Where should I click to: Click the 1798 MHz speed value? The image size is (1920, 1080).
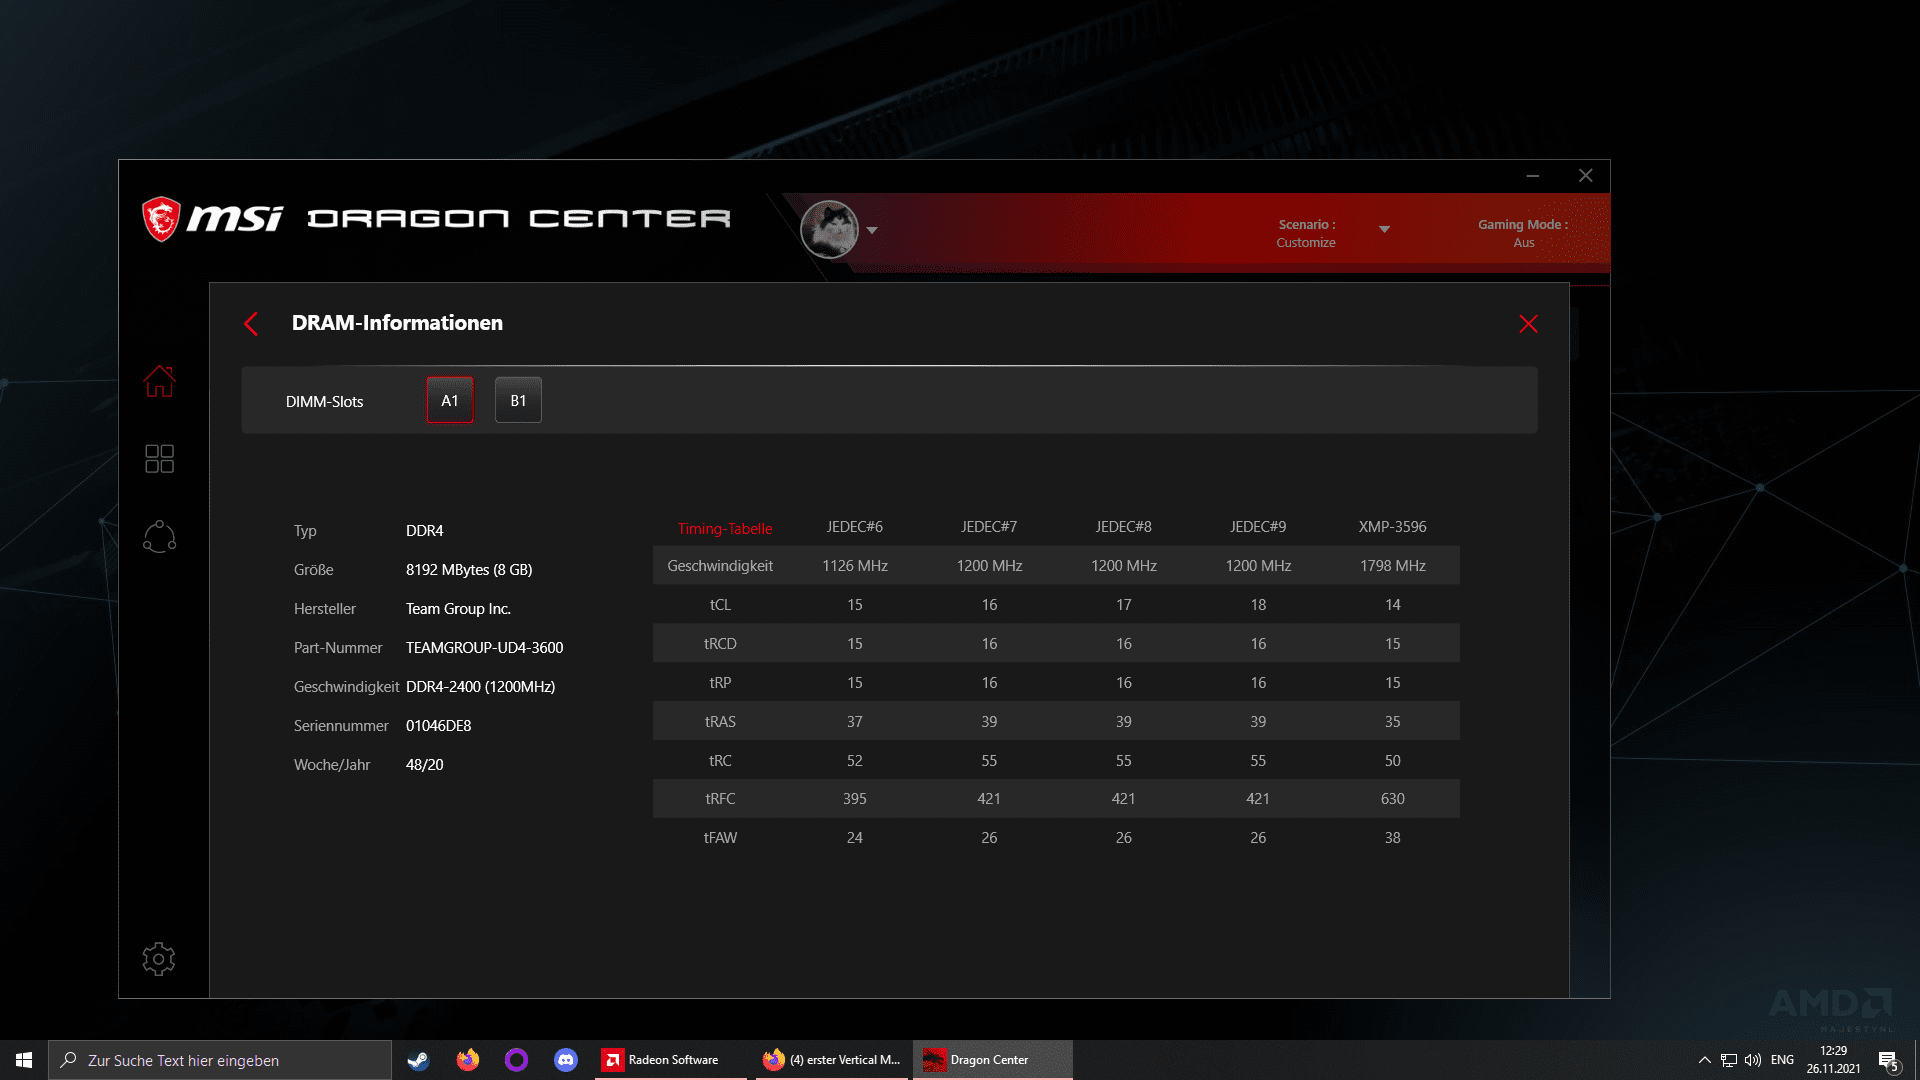(1393, 565)
